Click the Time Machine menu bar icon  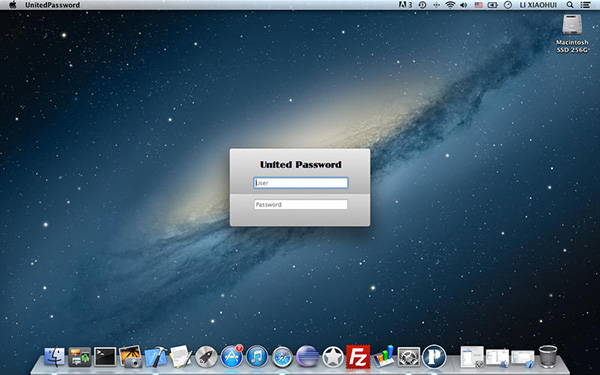pyautogui.click(x=422, y=5)
